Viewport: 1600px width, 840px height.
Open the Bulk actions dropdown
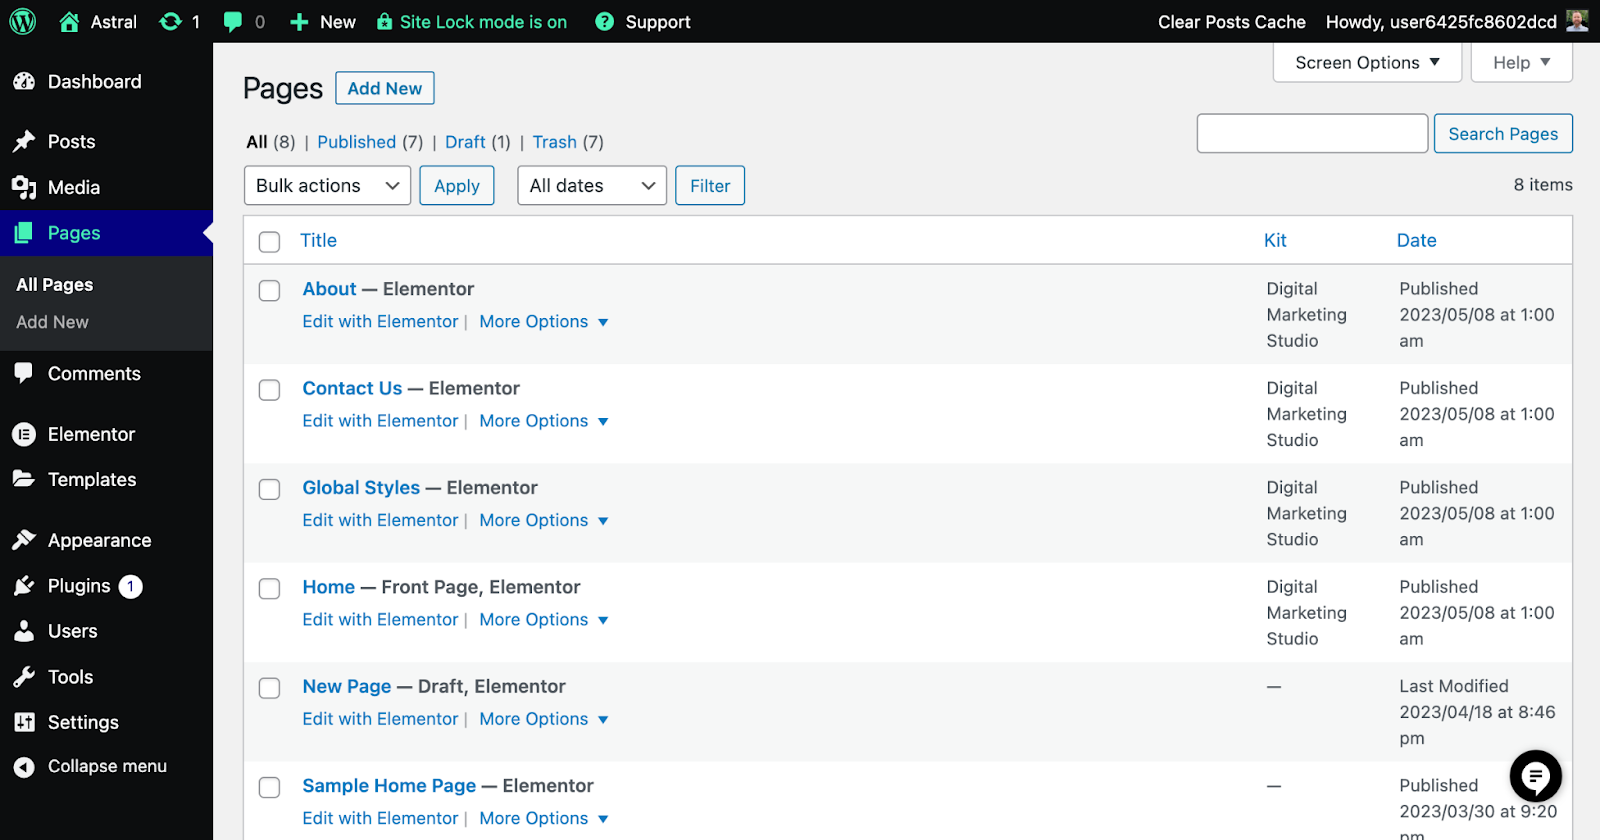(327, 186)
